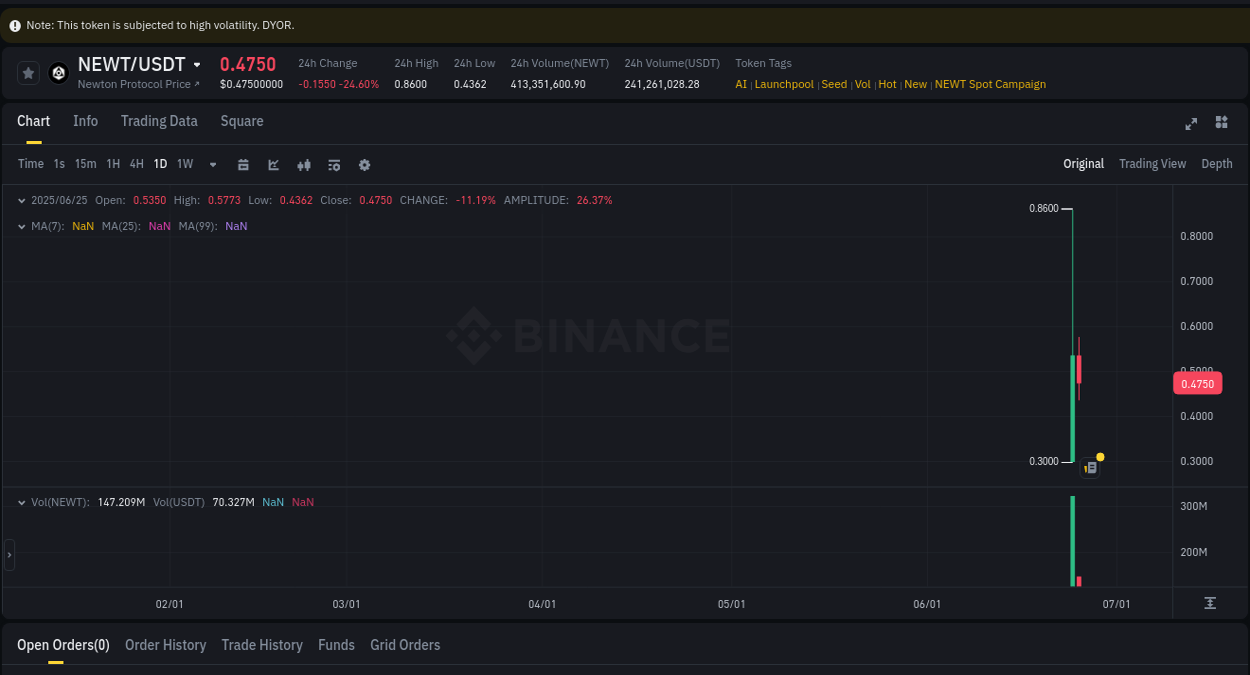Viewport: 1250px width, 675px height.
Task: Switch to the Trading Data tab
Action: pos(159,120)
